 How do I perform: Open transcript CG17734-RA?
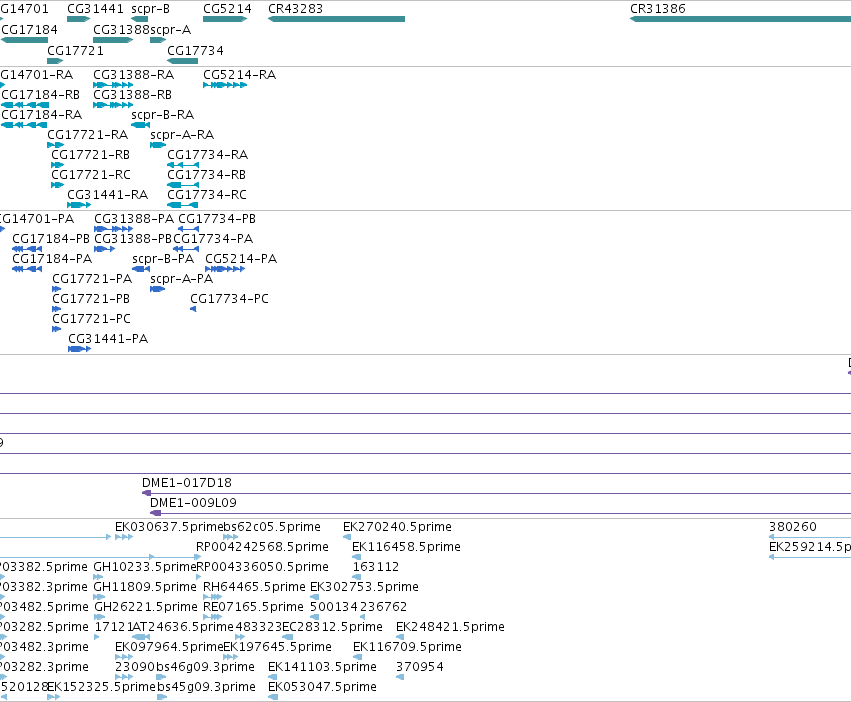[x=207, y=155]
